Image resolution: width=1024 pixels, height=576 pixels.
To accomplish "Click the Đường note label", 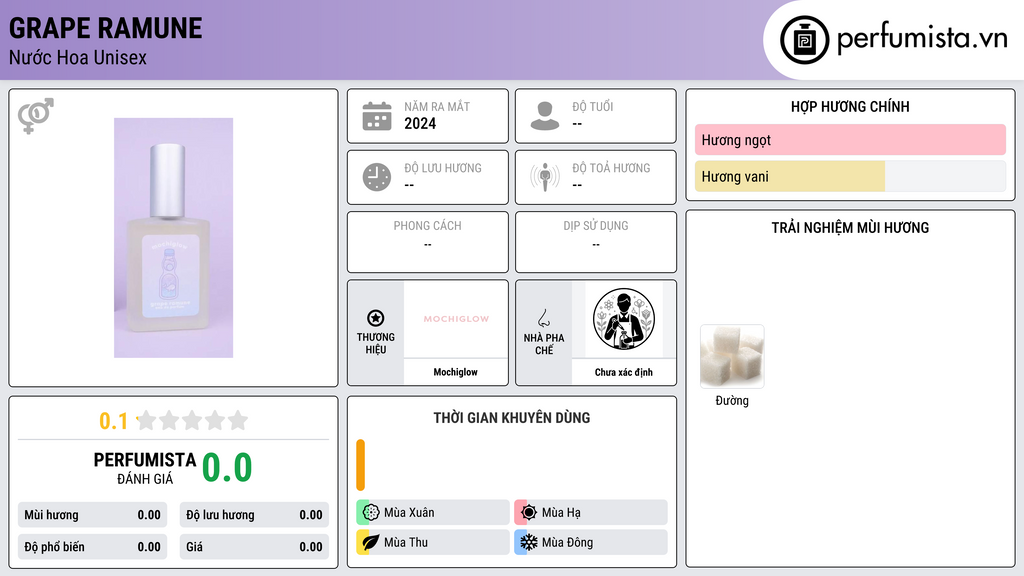I will click(732, 400).
